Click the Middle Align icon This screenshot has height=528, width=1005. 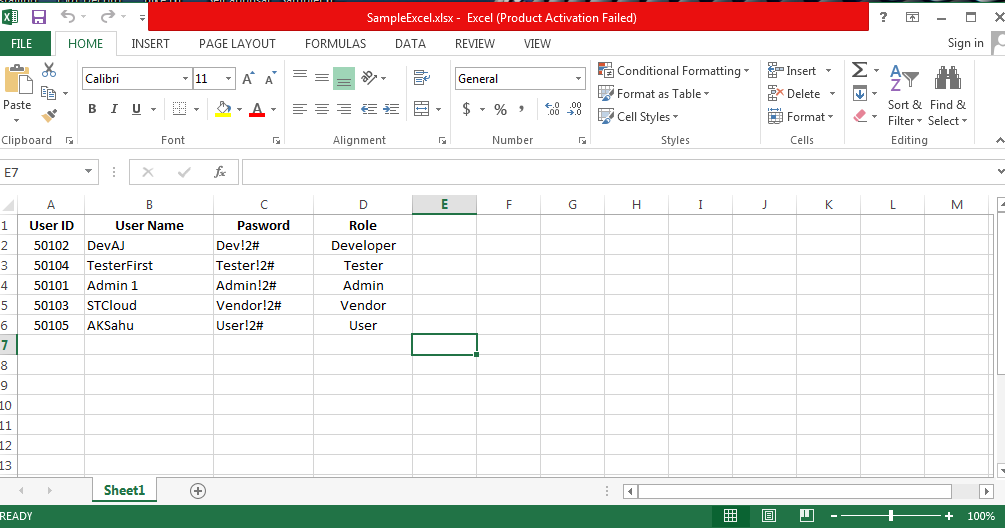322,78
